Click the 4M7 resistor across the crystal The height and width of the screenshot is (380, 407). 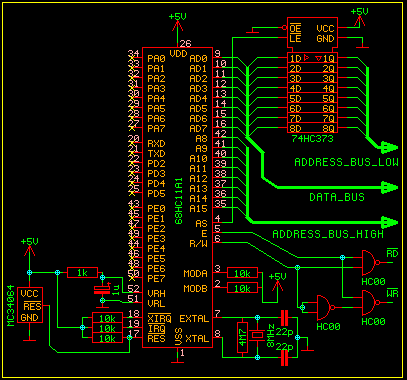[242, 337]
